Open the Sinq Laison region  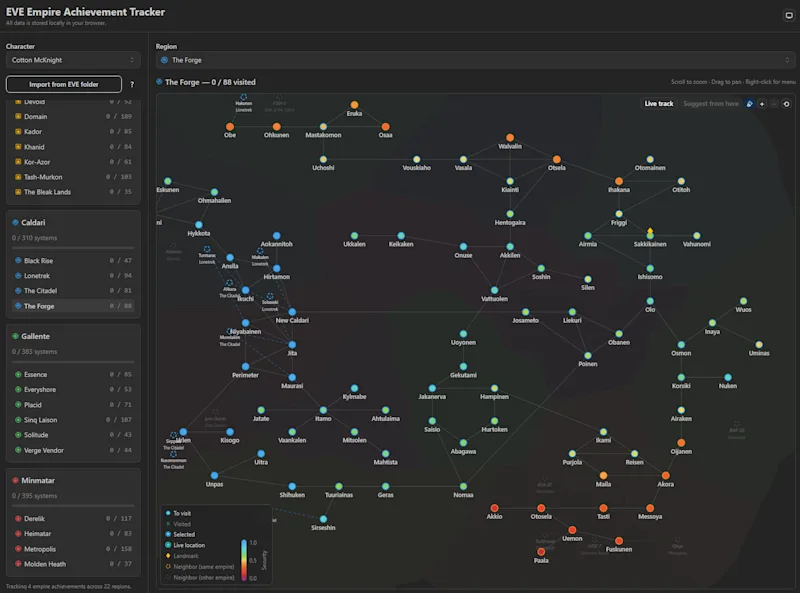tap(73, 420)
